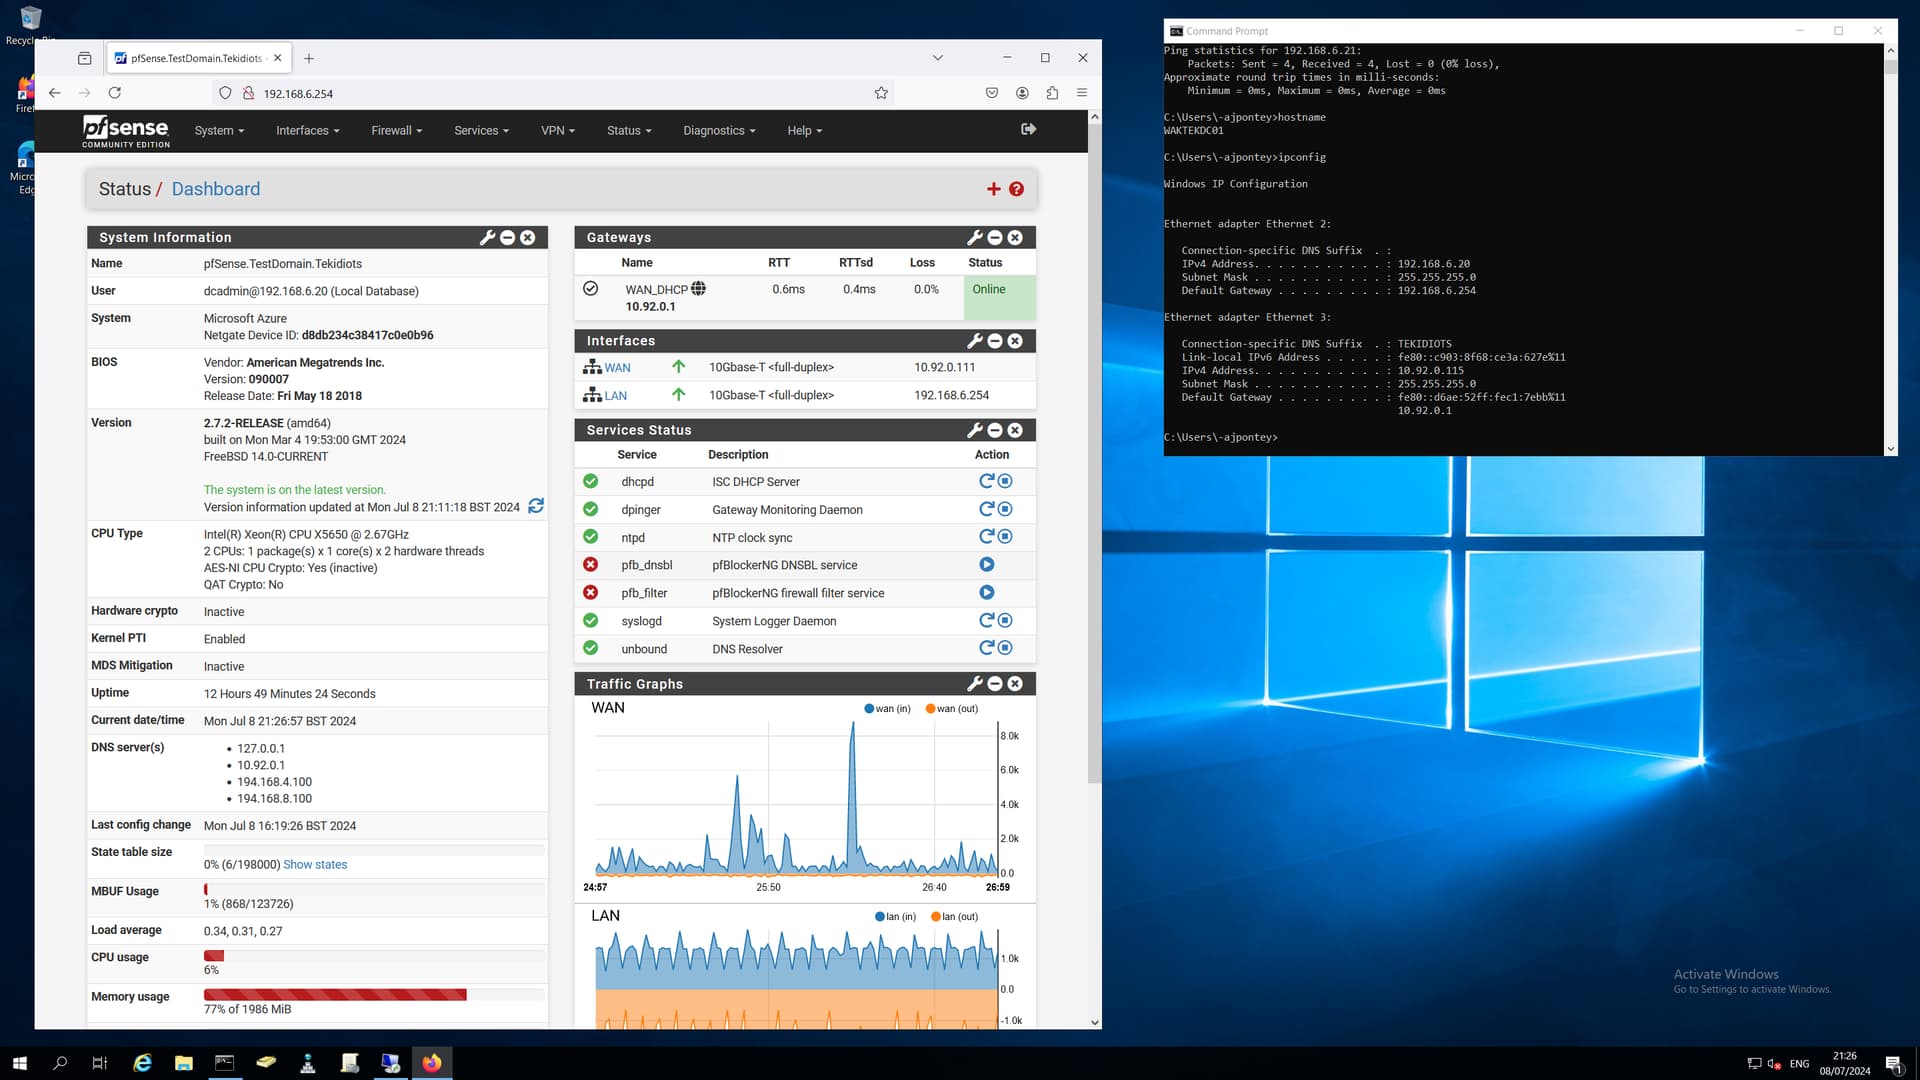Collapse the Interfaces widget panel
1920x1080 pixels.
[995, 341]
